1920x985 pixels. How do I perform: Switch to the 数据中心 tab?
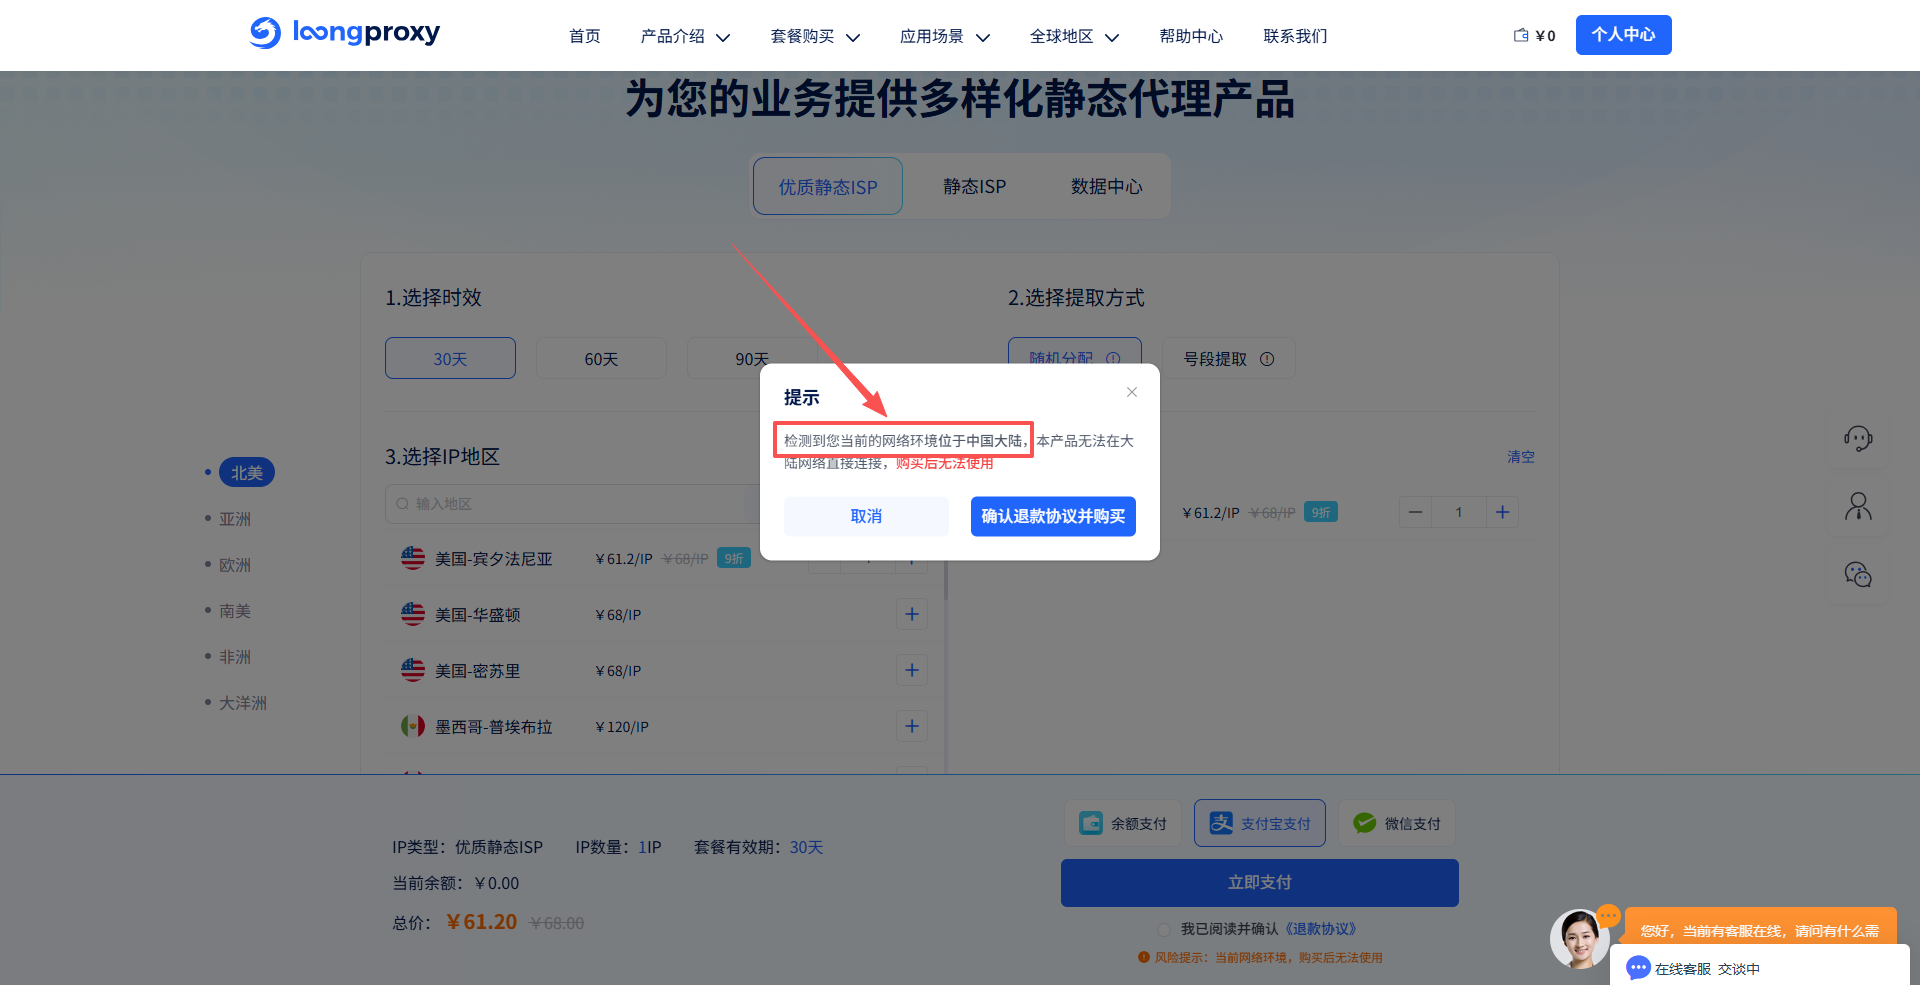point(1106,187)
